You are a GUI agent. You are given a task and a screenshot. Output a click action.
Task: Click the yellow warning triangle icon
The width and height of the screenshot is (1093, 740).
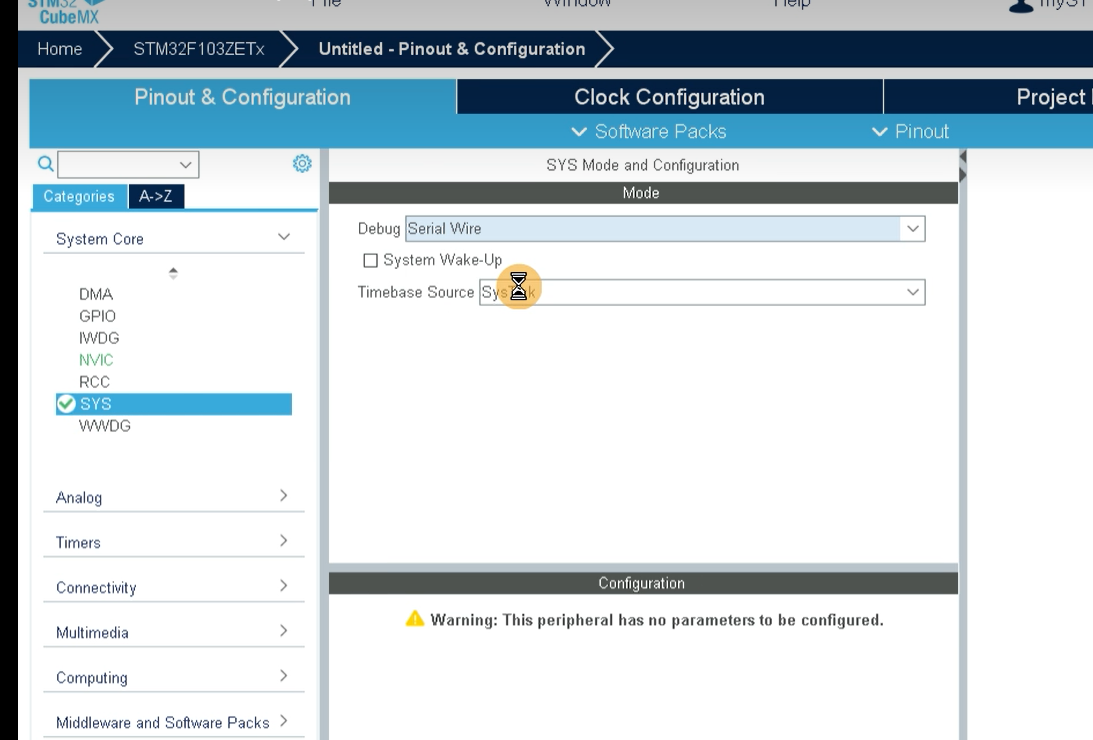[x=415, y=619]
